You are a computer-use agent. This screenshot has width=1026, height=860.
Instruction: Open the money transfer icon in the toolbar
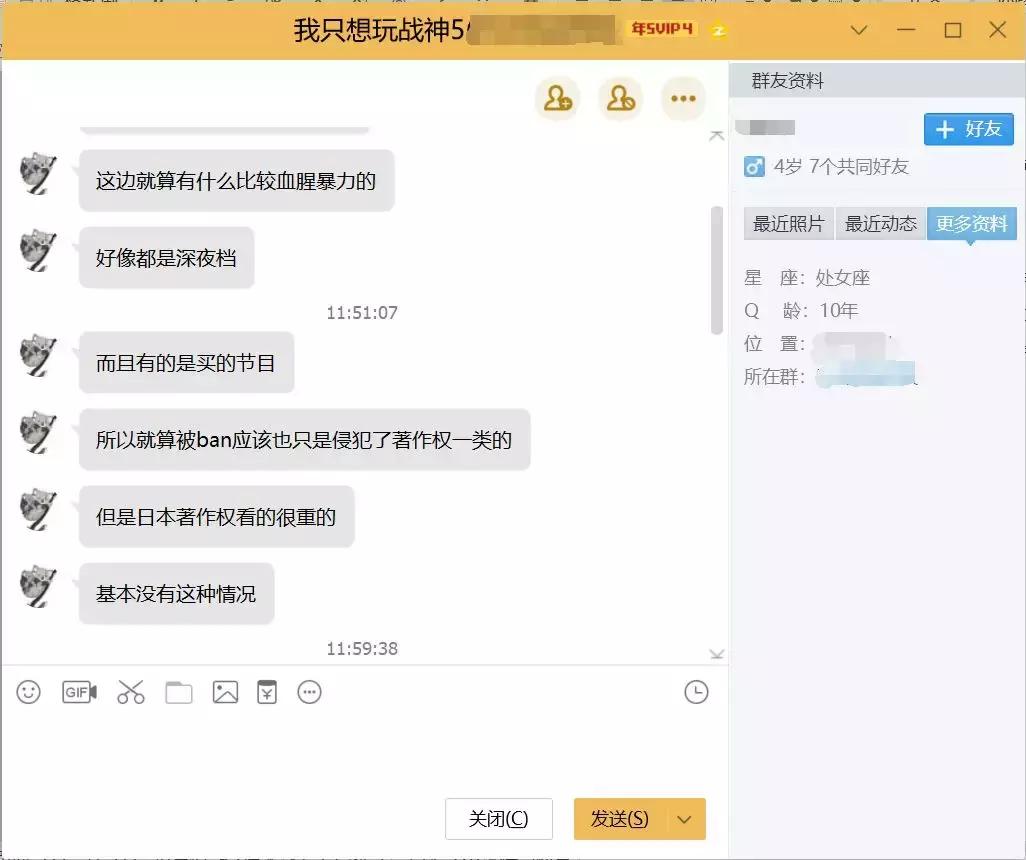click(266, 691)
